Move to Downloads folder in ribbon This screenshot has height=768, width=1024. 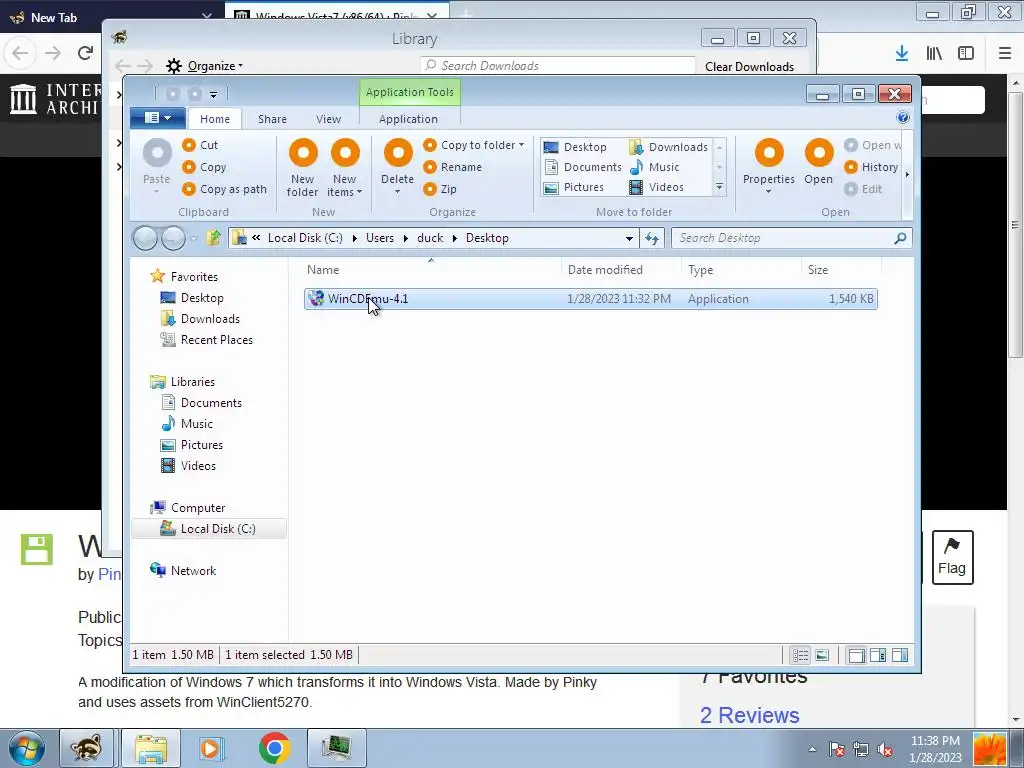(x=669, y=147)
